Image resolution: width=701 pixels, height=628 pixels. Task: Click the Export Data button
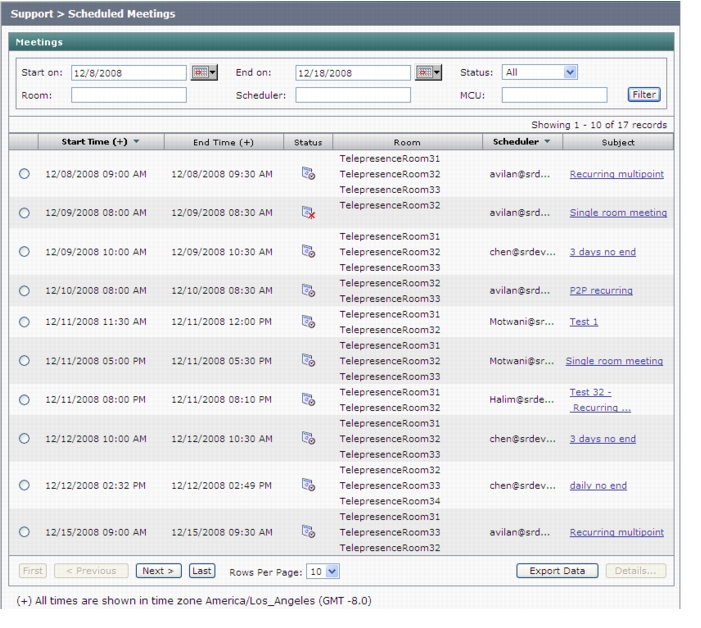(557, 571)
